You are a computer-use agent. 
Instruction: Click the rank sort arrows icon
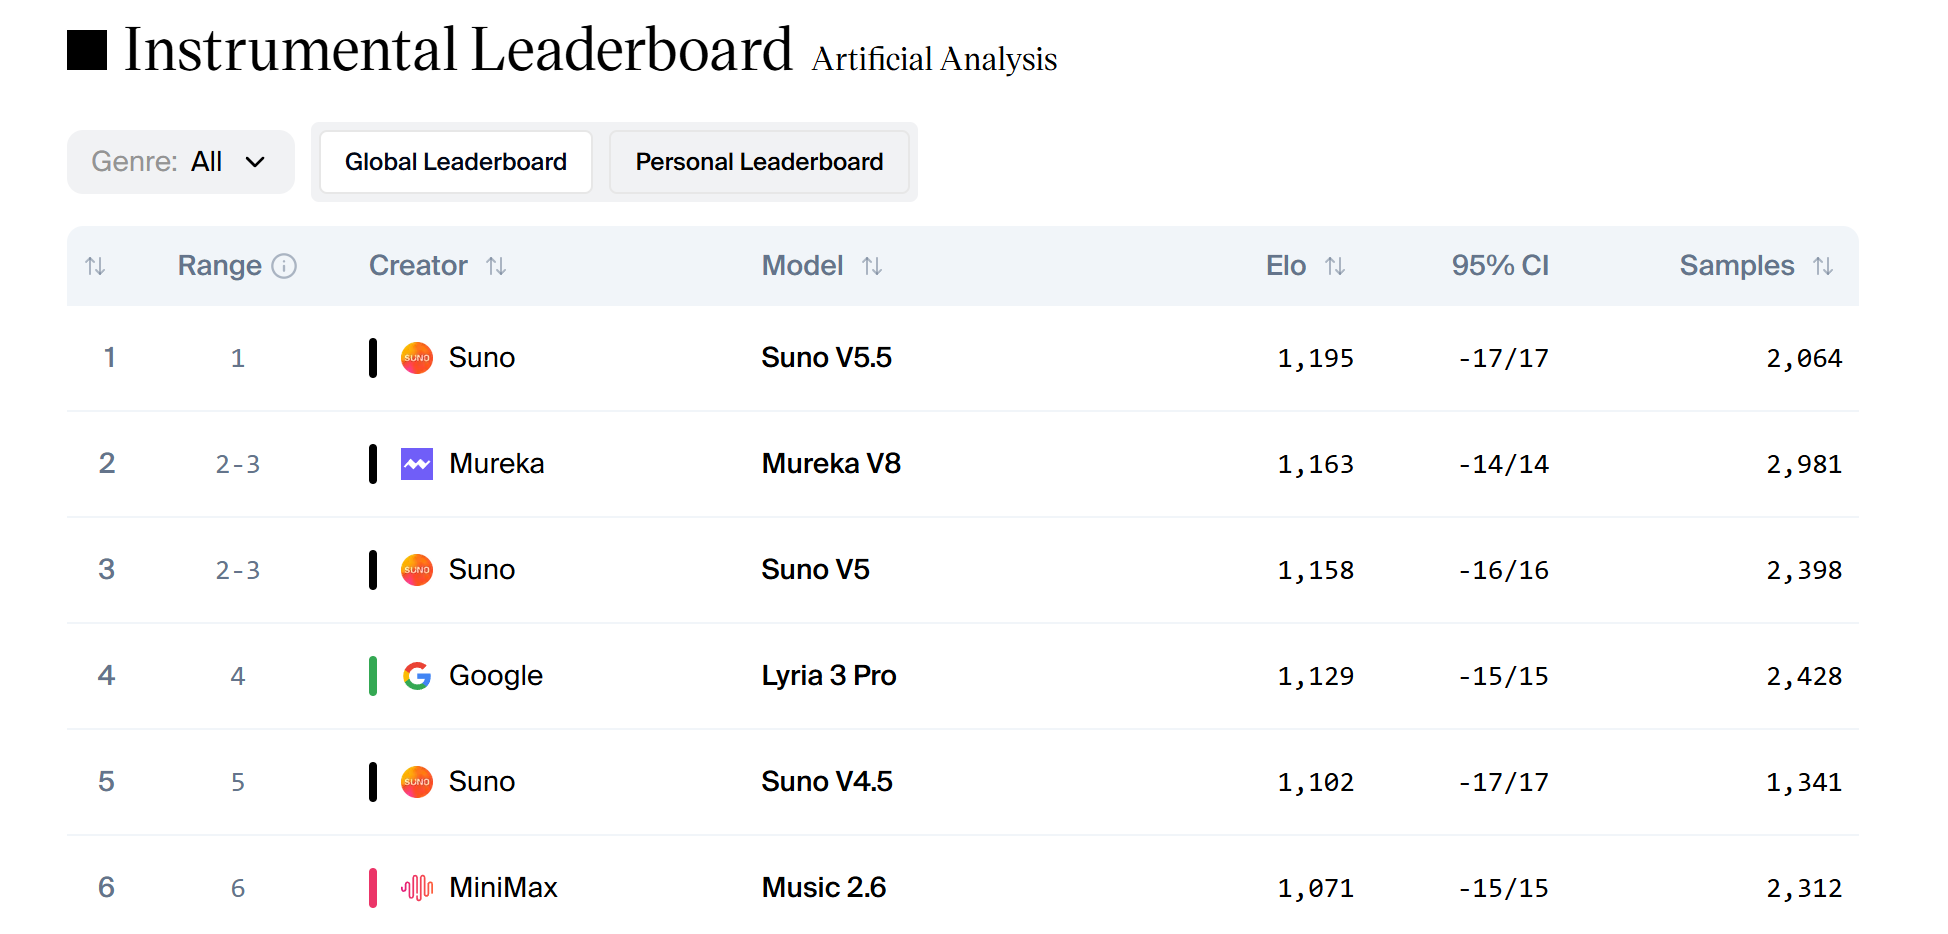pos(95,266)
